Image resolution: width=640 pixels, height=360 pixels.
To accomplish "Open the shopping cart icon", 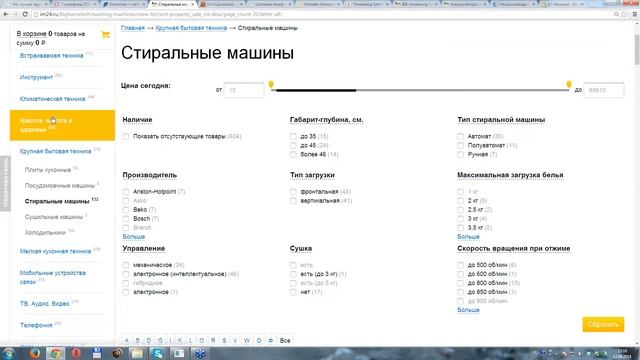I will click(x=105, y=35).
